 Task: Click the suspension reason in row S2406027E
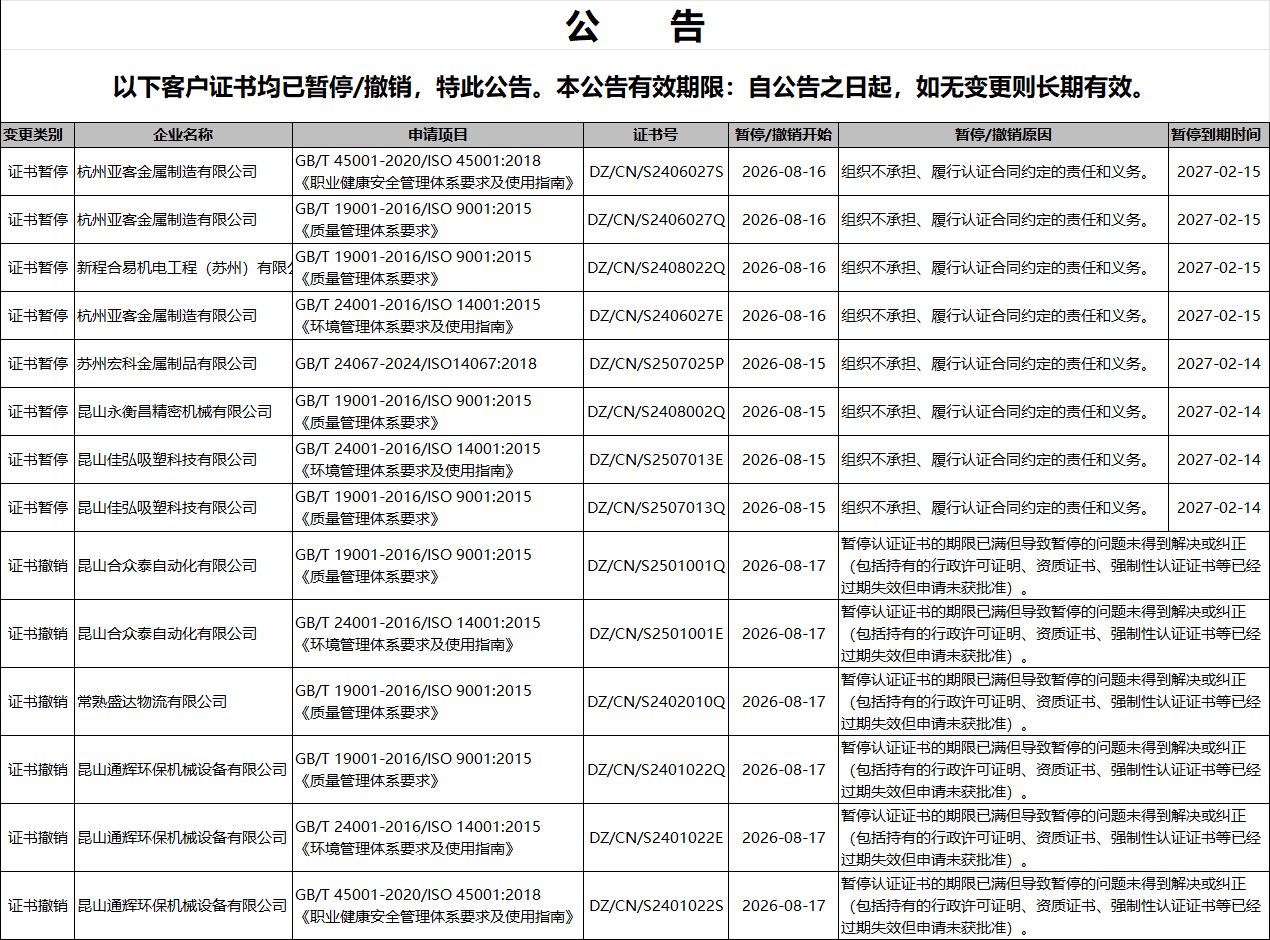pos(995,315)
